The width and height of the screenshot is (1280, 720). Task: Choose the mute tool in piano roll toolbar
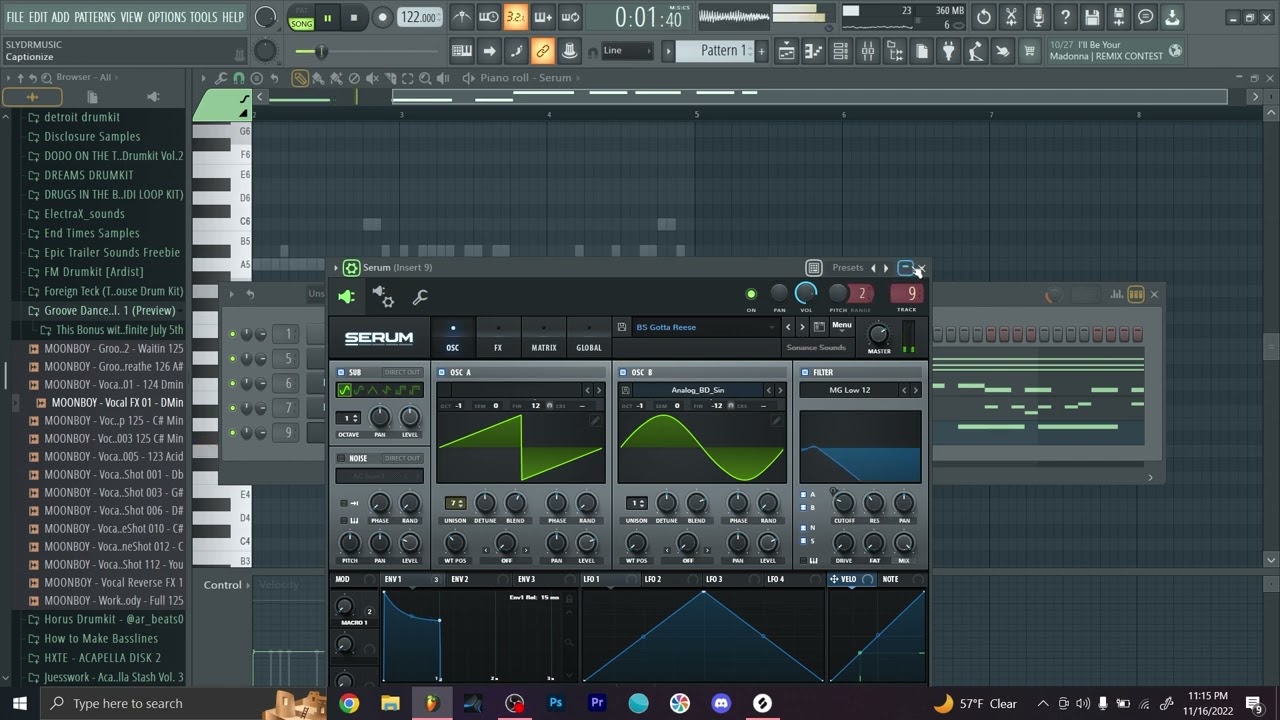[x=372, y=78]
